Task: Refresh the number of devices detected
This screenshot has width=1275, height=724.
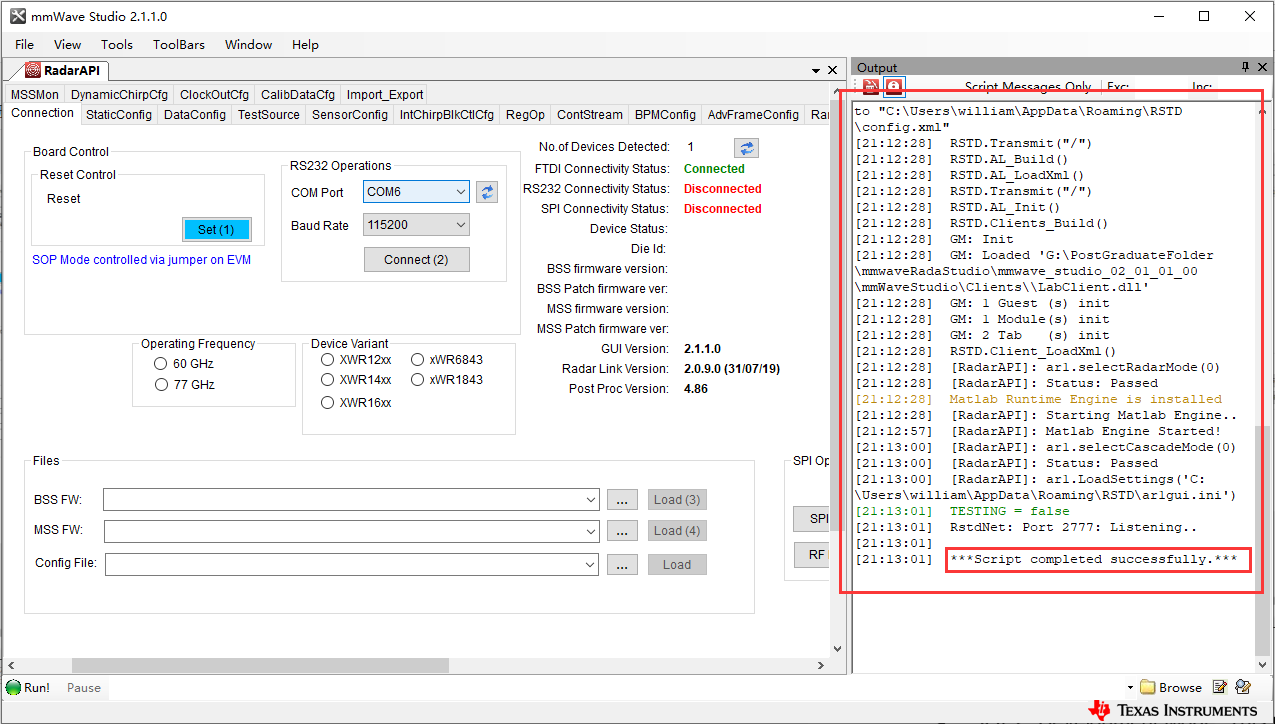Action: [746, 148]
